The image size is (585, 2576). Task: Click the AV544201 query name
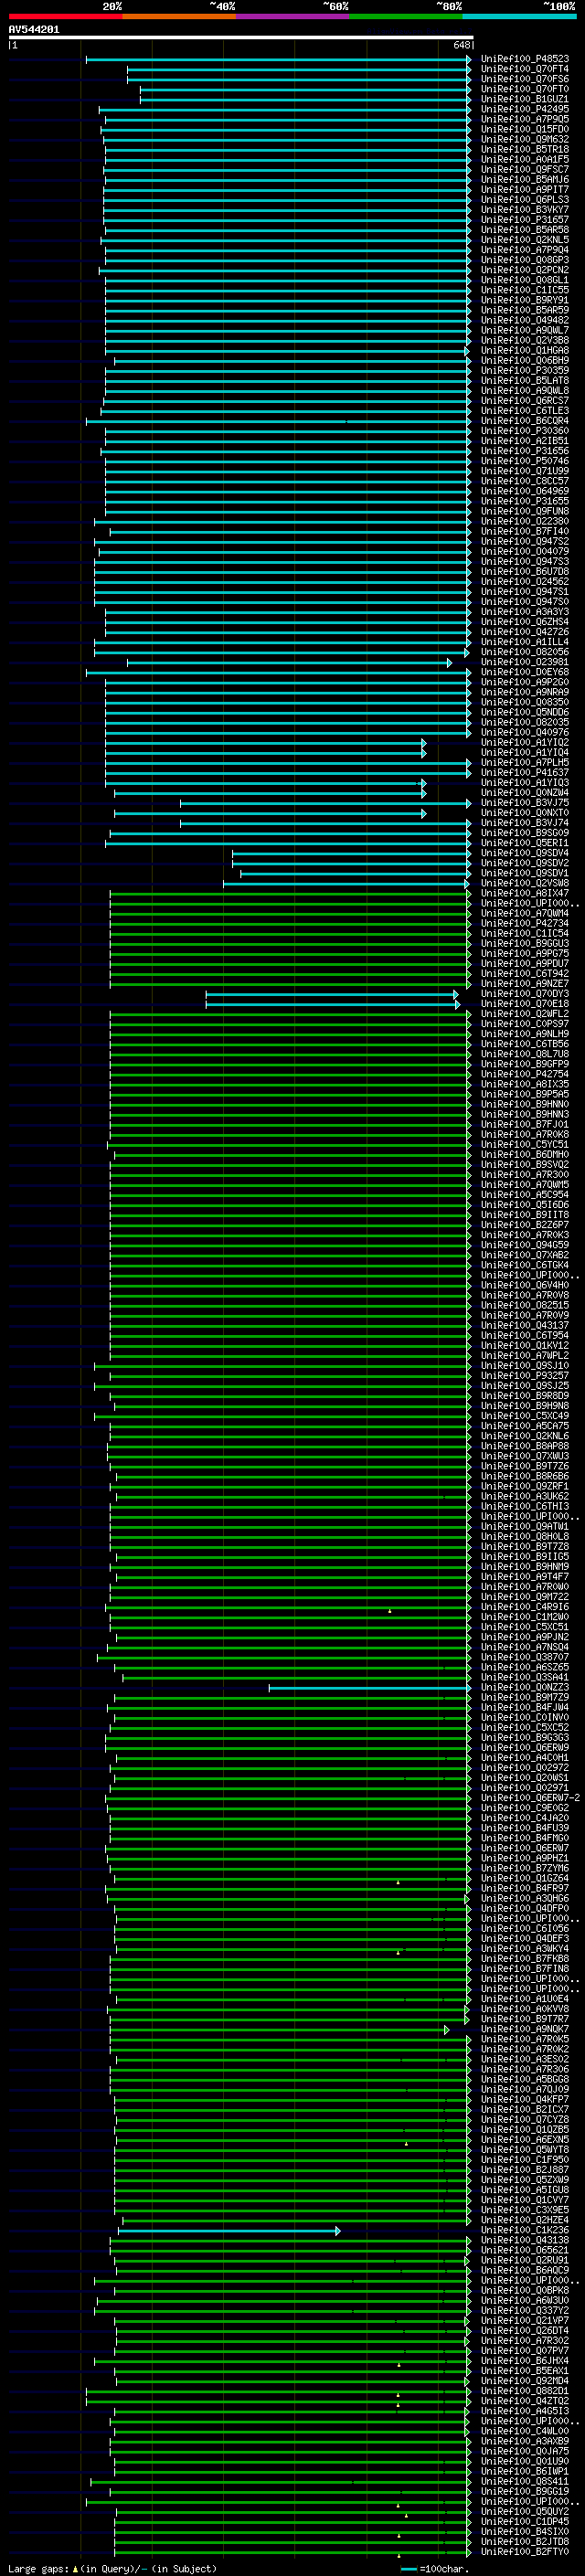[x=34, y=30]
